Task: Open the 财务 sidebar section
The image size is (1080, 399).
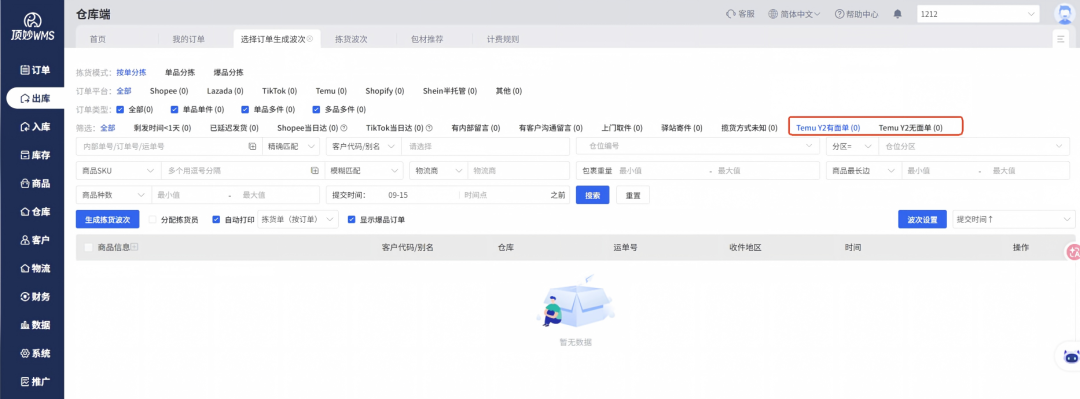Action: point(35,296)
